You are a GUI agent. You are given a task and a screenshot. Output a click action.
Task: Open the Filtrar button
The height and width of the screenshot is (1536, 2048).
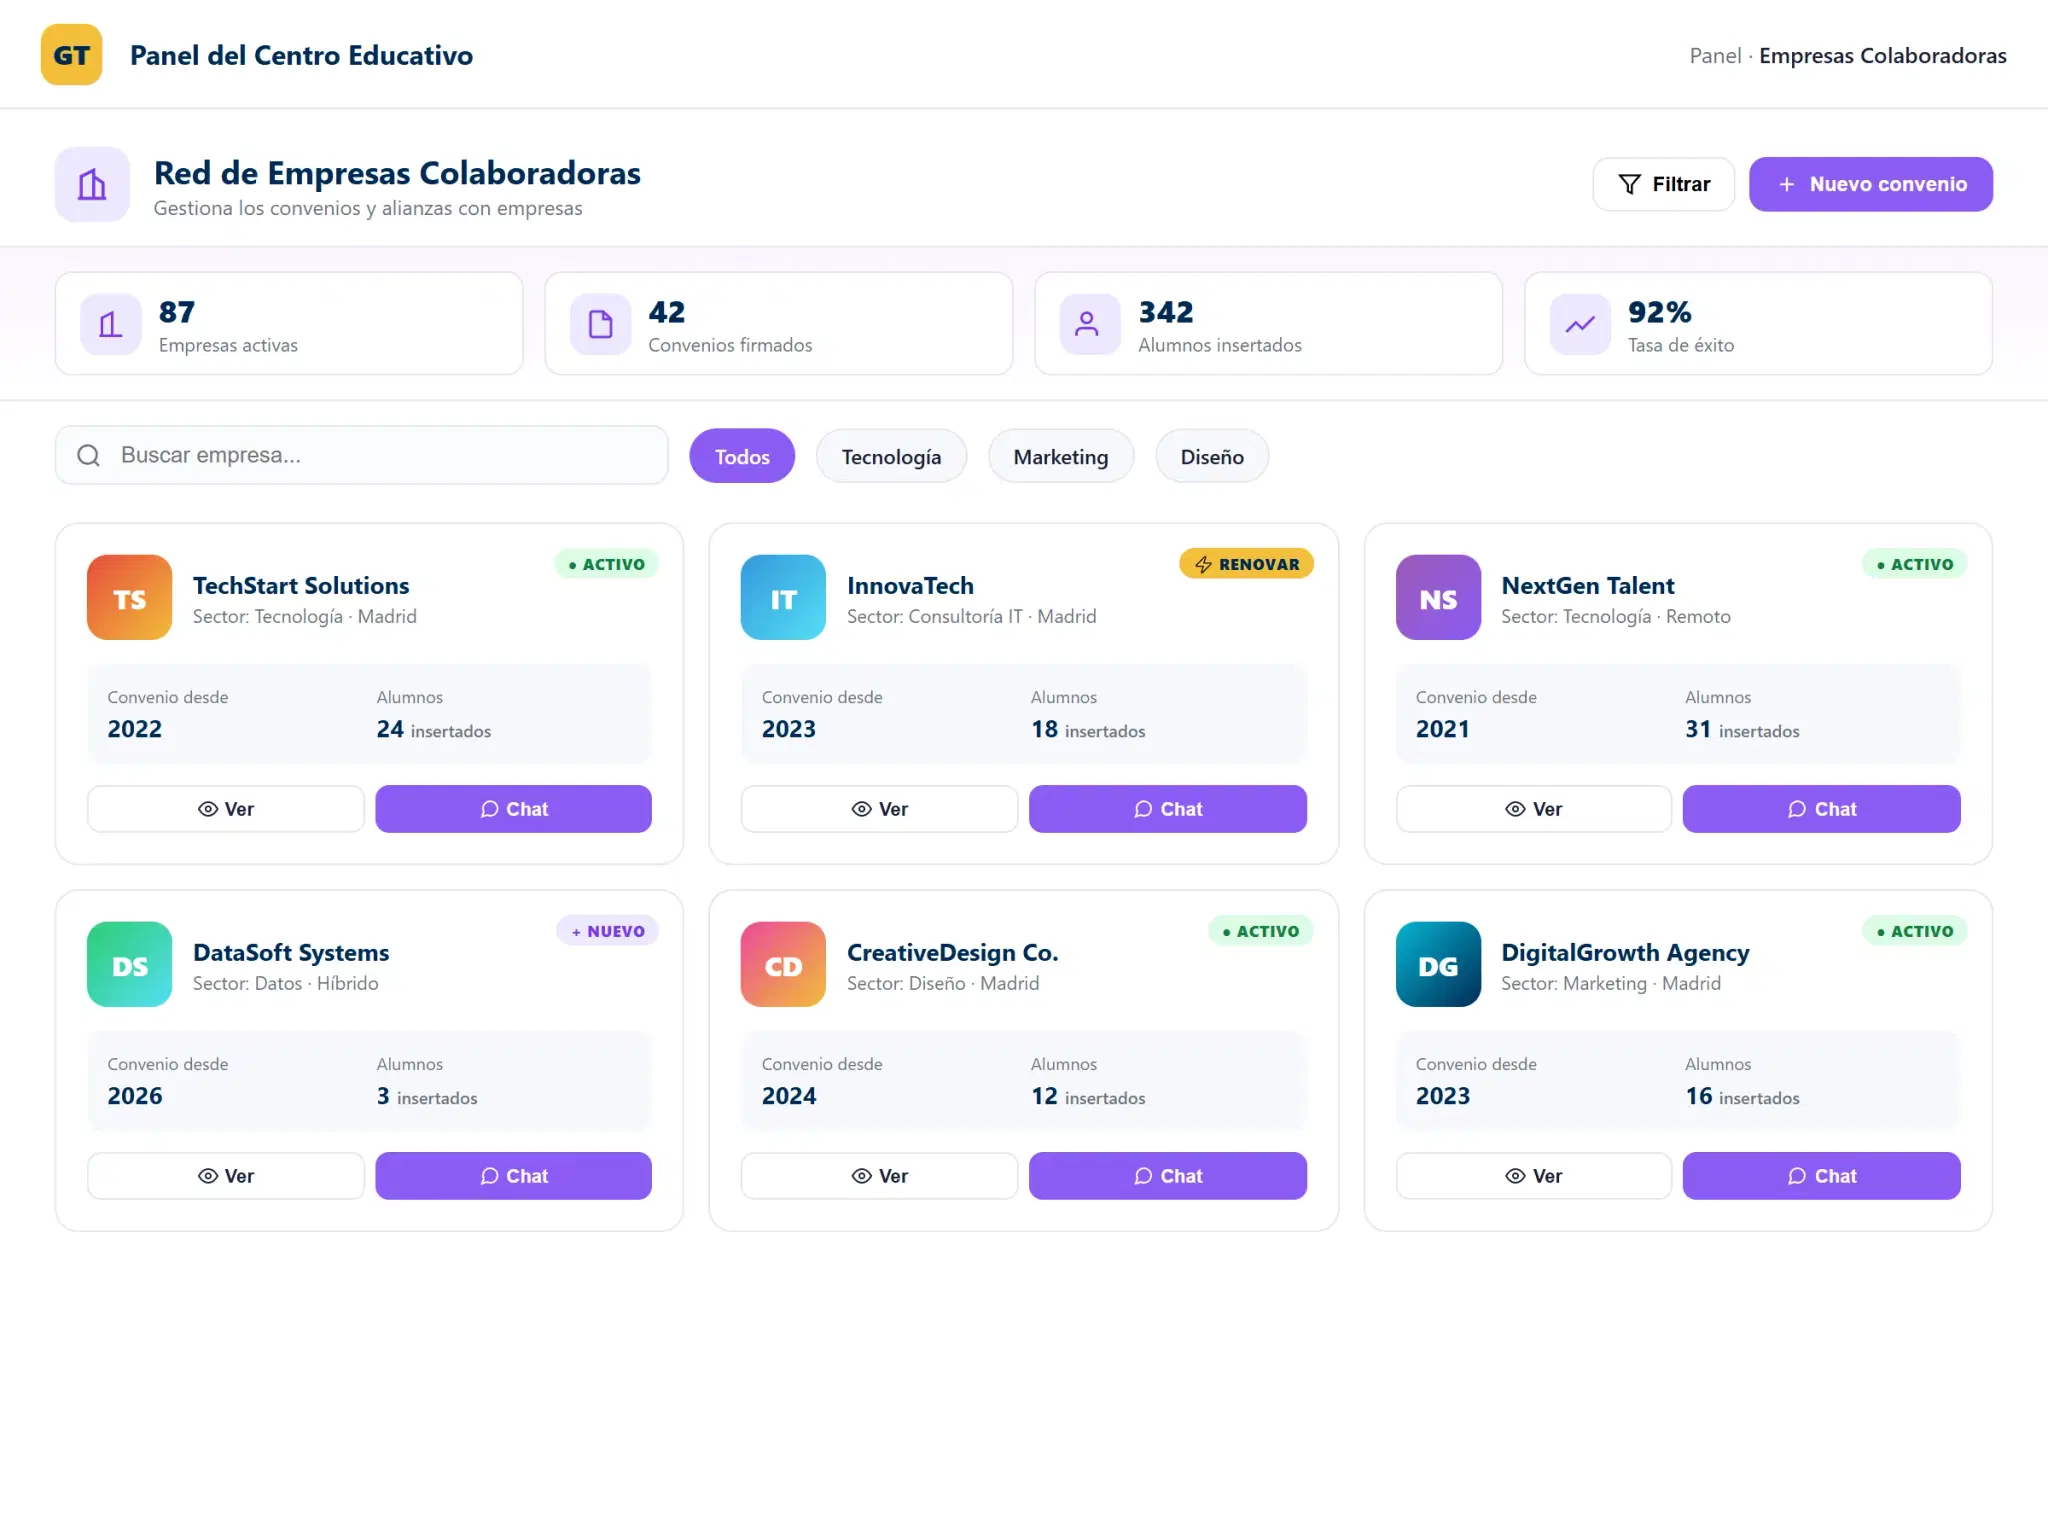point(1663,184)
